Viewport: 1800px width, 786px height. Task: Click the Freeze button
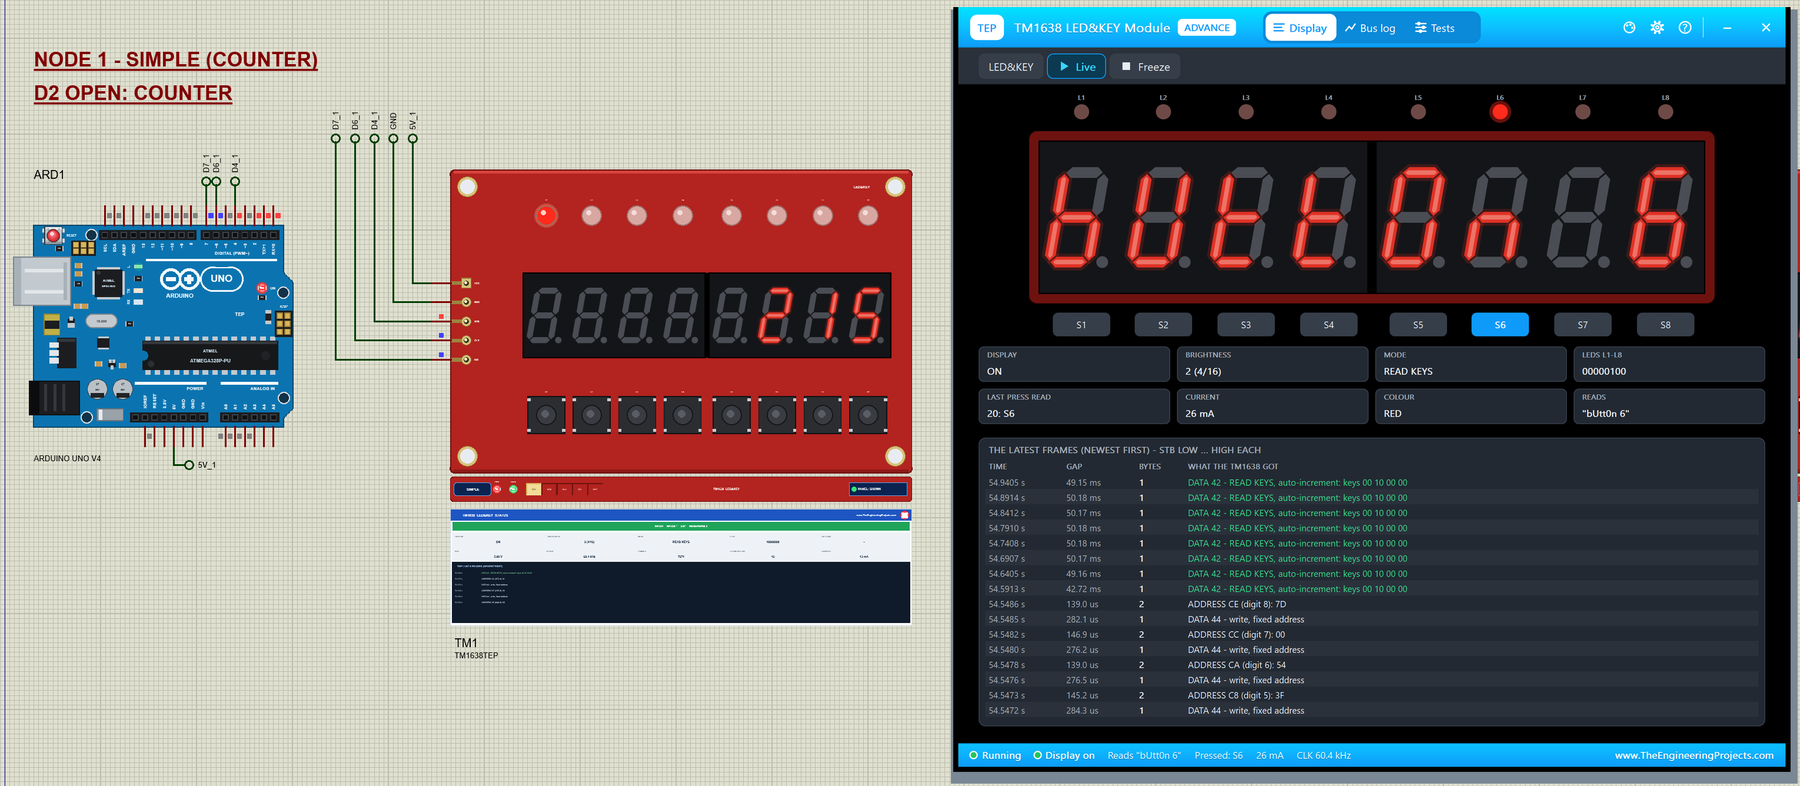pyautogui.click(x=1145, y=67)
